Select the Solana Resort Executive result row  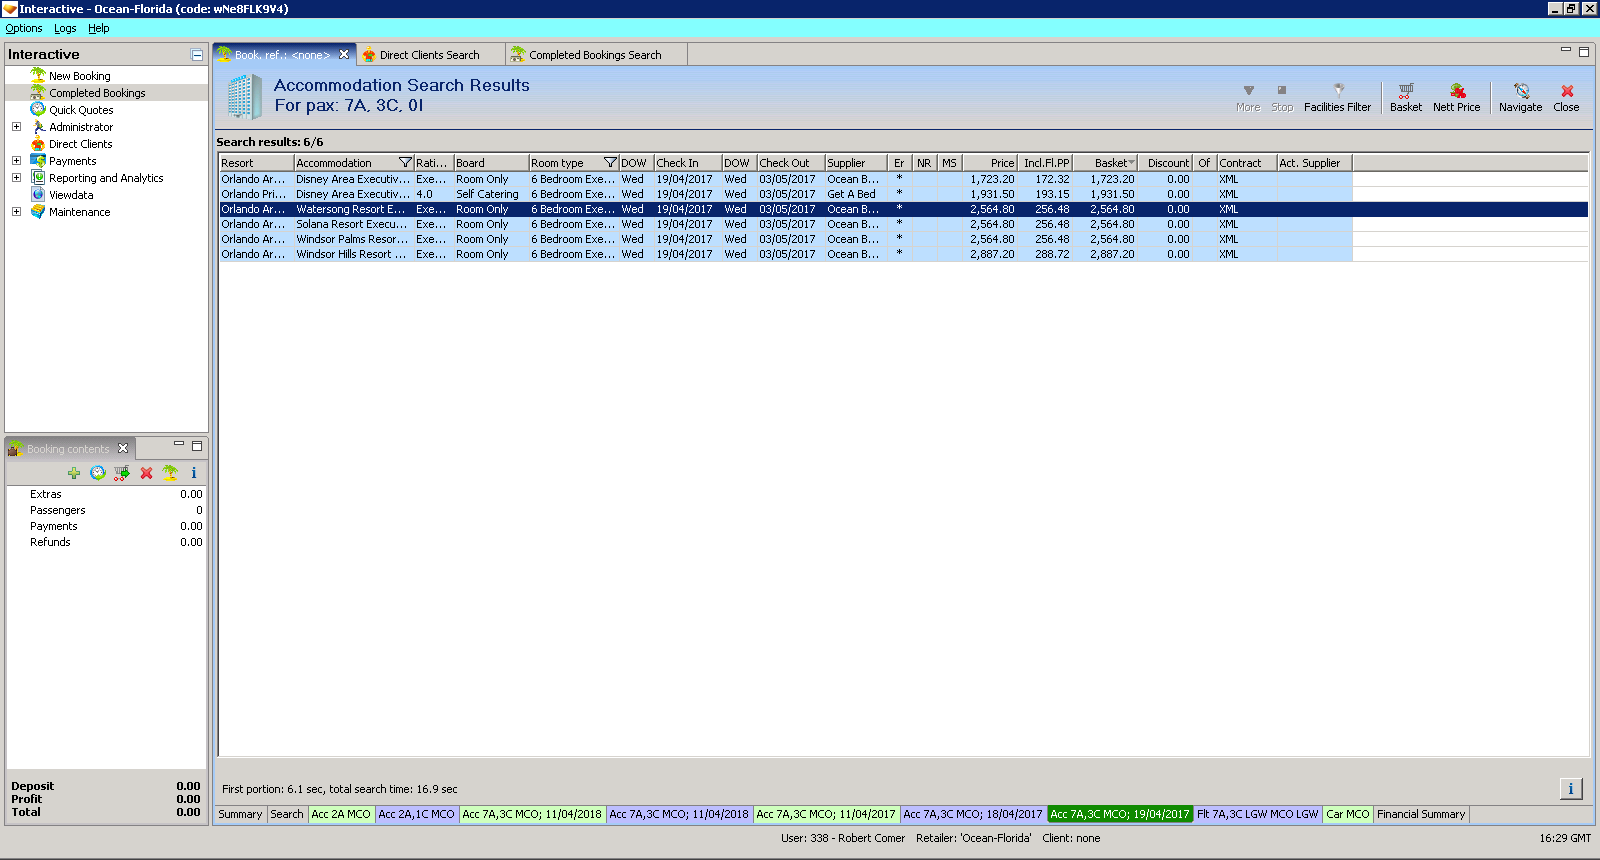(x=786, y=224)
